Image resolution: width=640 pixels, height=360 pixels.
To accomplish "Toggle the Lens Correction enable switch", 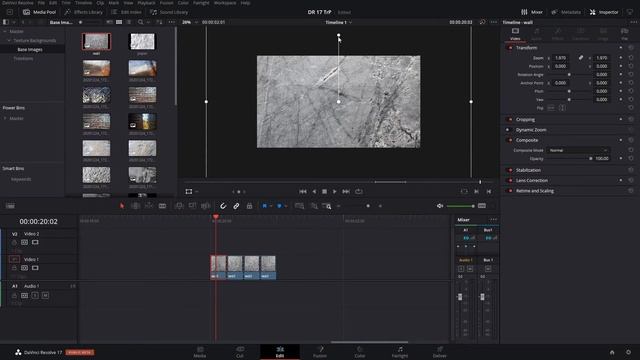I will 509,180.
